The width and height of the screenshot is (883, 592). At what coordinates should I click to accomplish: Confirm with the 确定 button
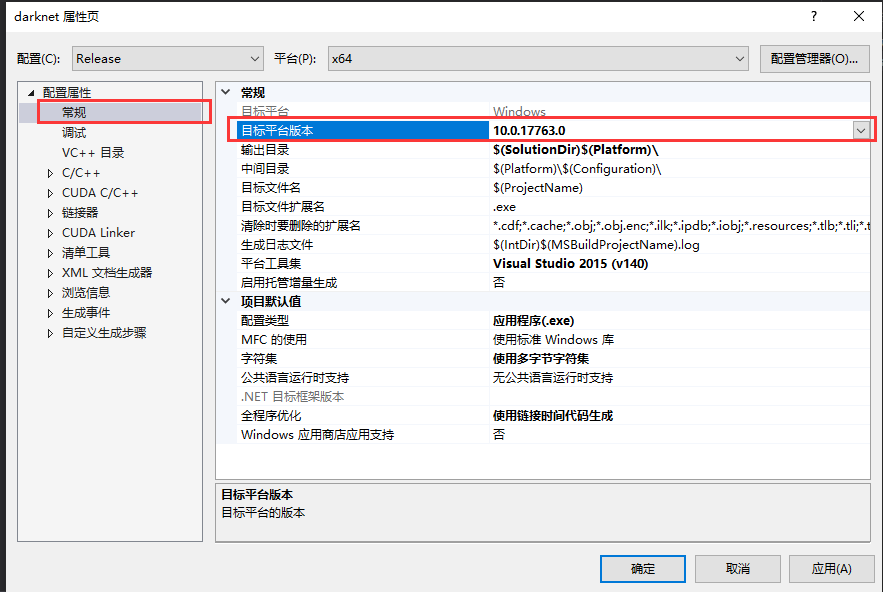[643, 569]
